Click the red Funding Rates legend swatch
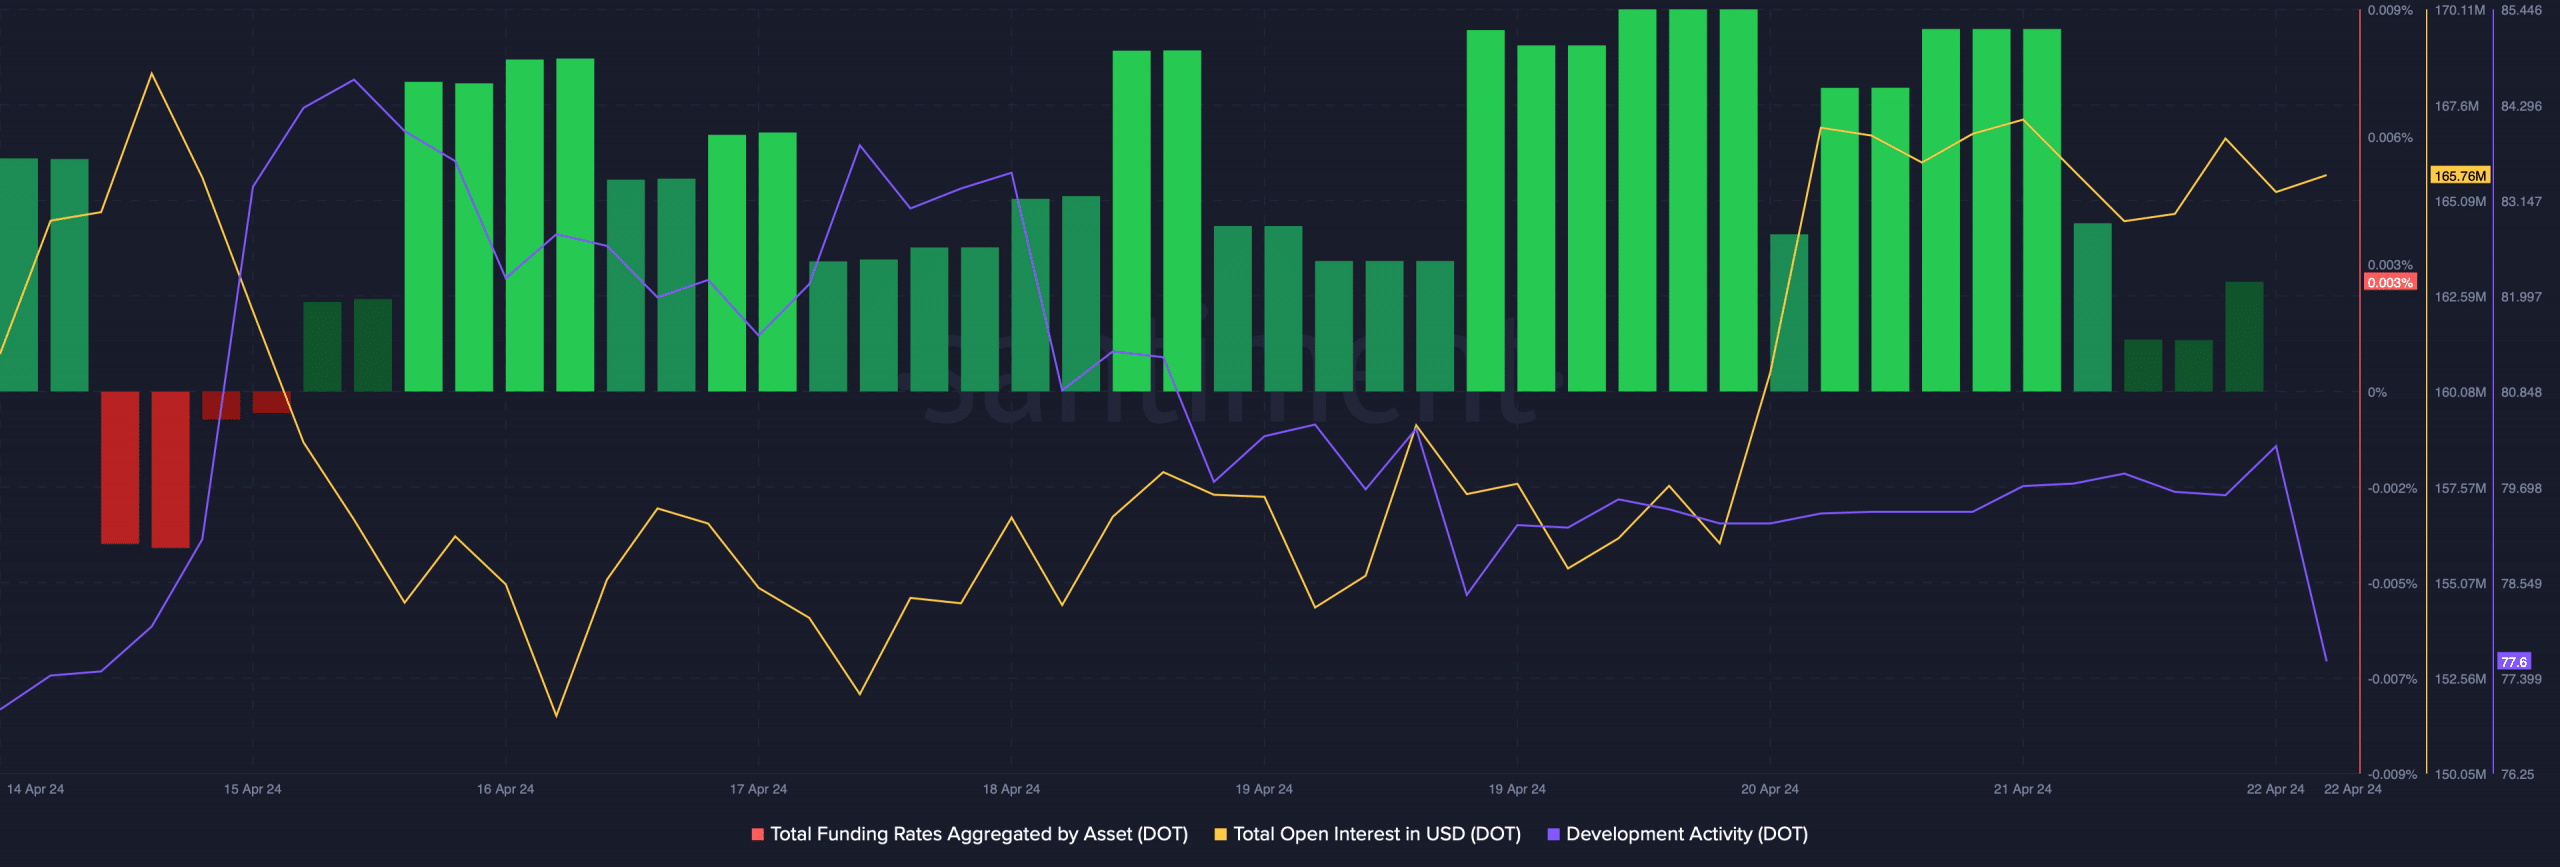Image resolution: width=2560 pixels, height=867 pixels. (x=757, y=834)
